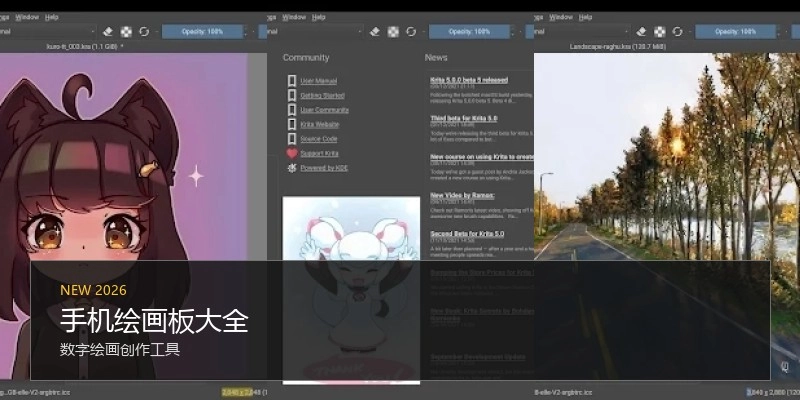Open the Help menu in Landscape-raghu window
Screen dimensions: 800x400
(585, 17)
